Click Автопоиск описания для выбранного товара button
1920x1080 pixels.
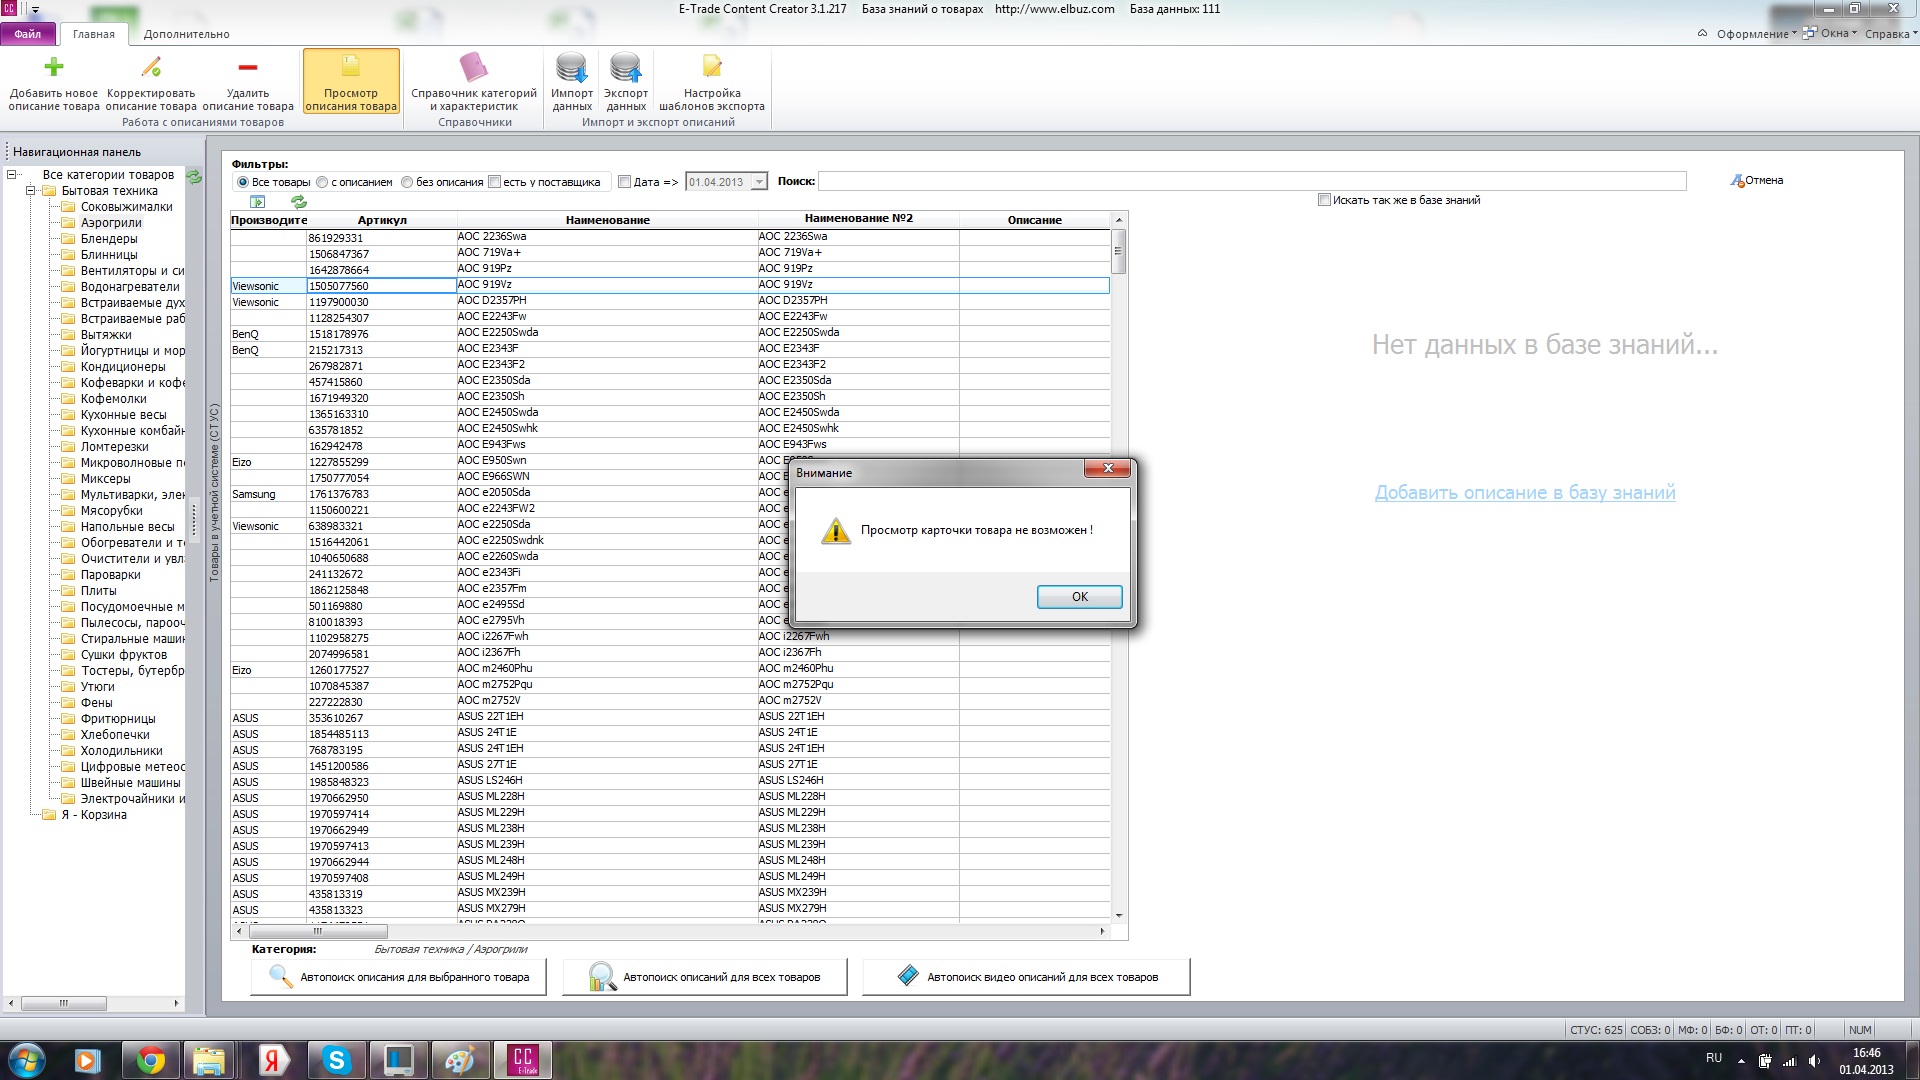pyautogui.click(x=398, y=977)
